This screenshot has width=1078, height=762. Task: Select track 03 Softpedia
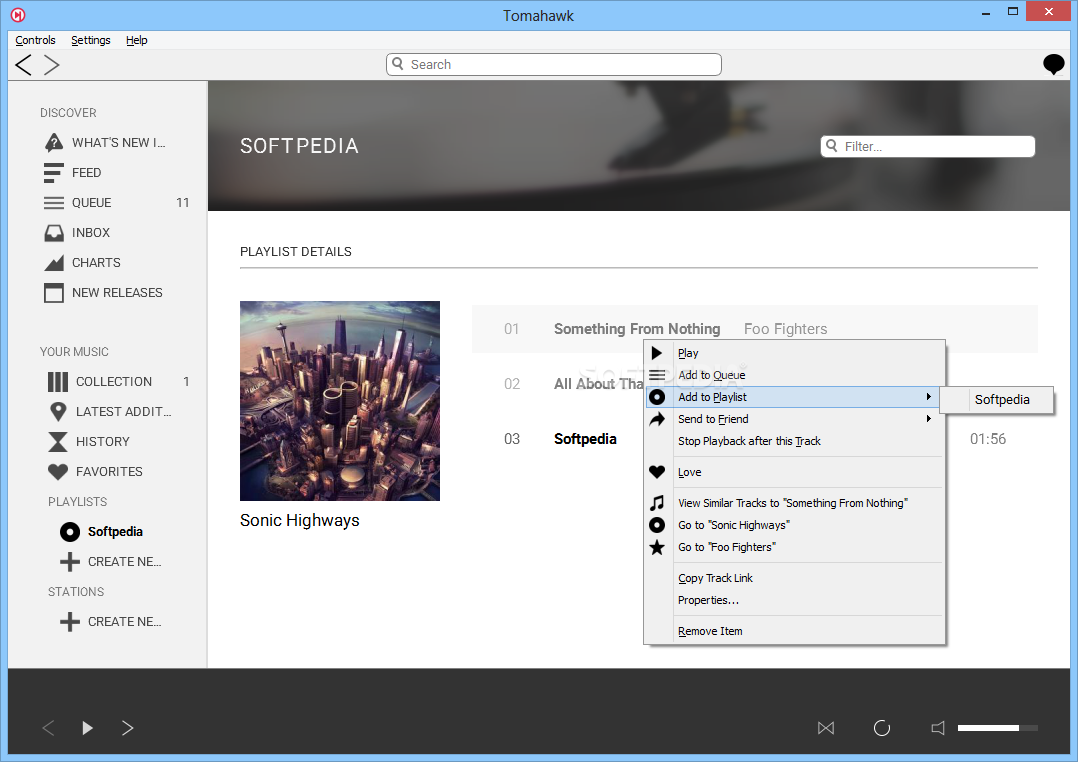tap(584, 439)
